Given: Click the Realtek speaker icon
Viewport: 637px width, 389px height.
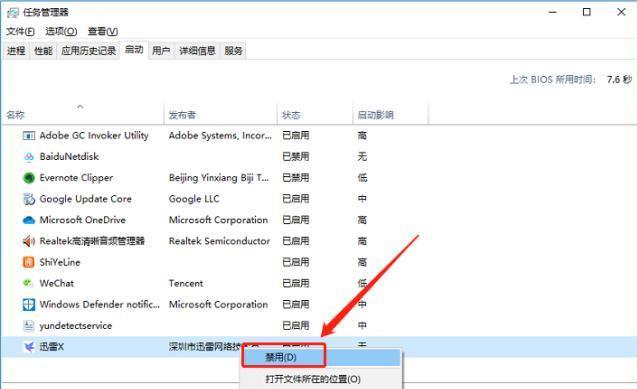Looking at the screenshot, I should [x=28, y=241].
